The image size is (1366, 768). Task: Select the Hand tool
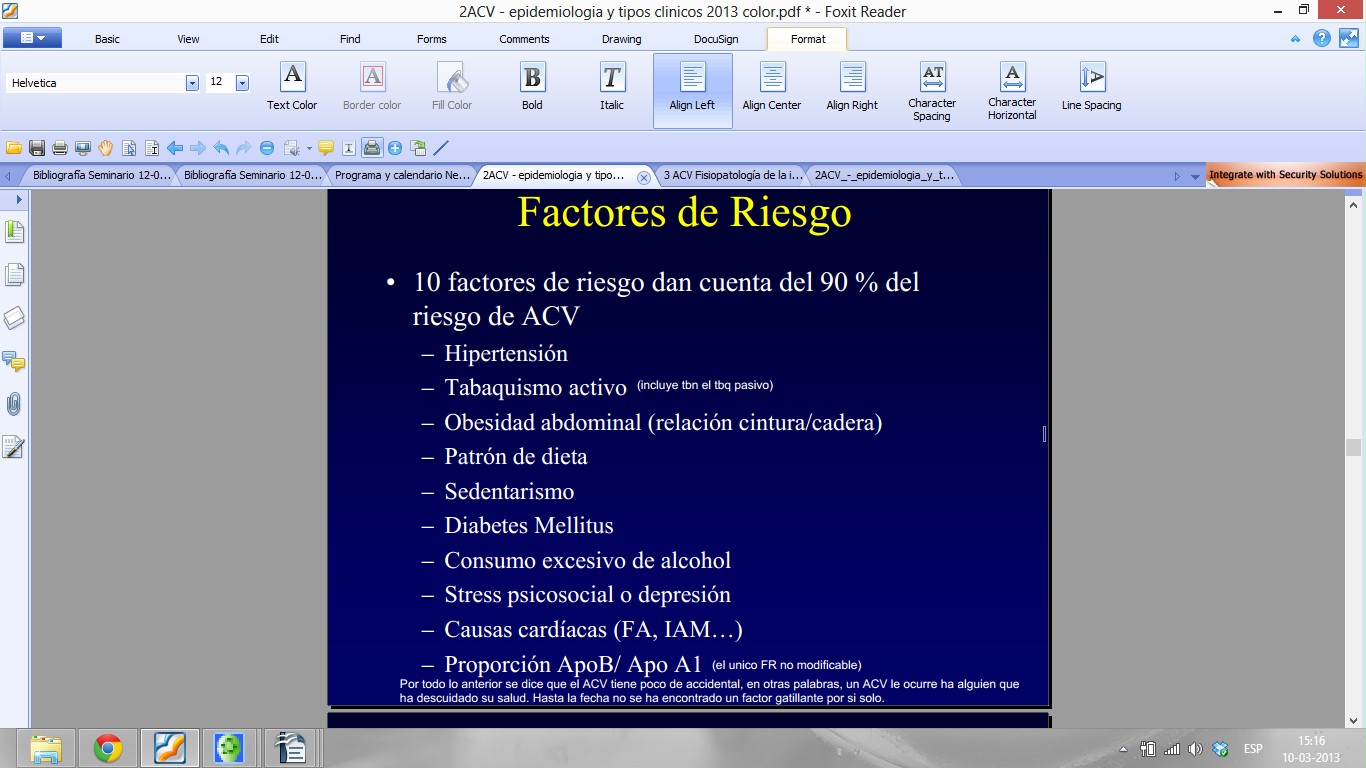[106, 148]
